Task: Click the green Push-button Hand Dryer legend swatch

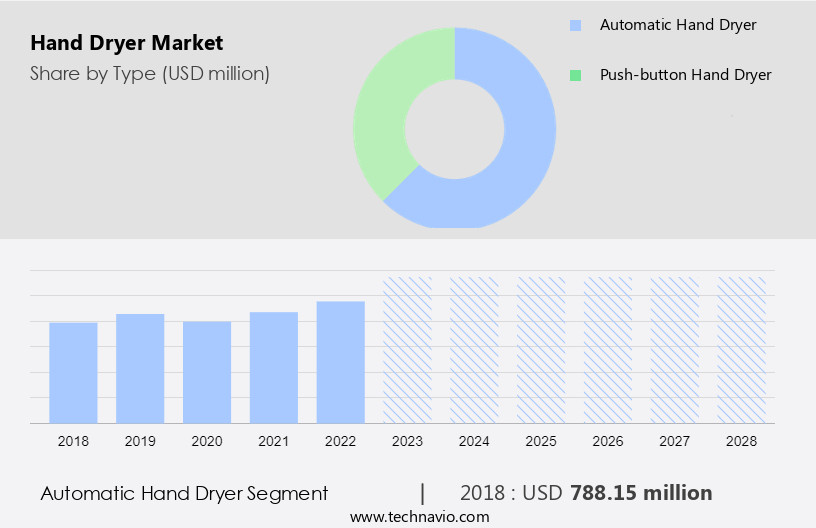Action: 575,75
